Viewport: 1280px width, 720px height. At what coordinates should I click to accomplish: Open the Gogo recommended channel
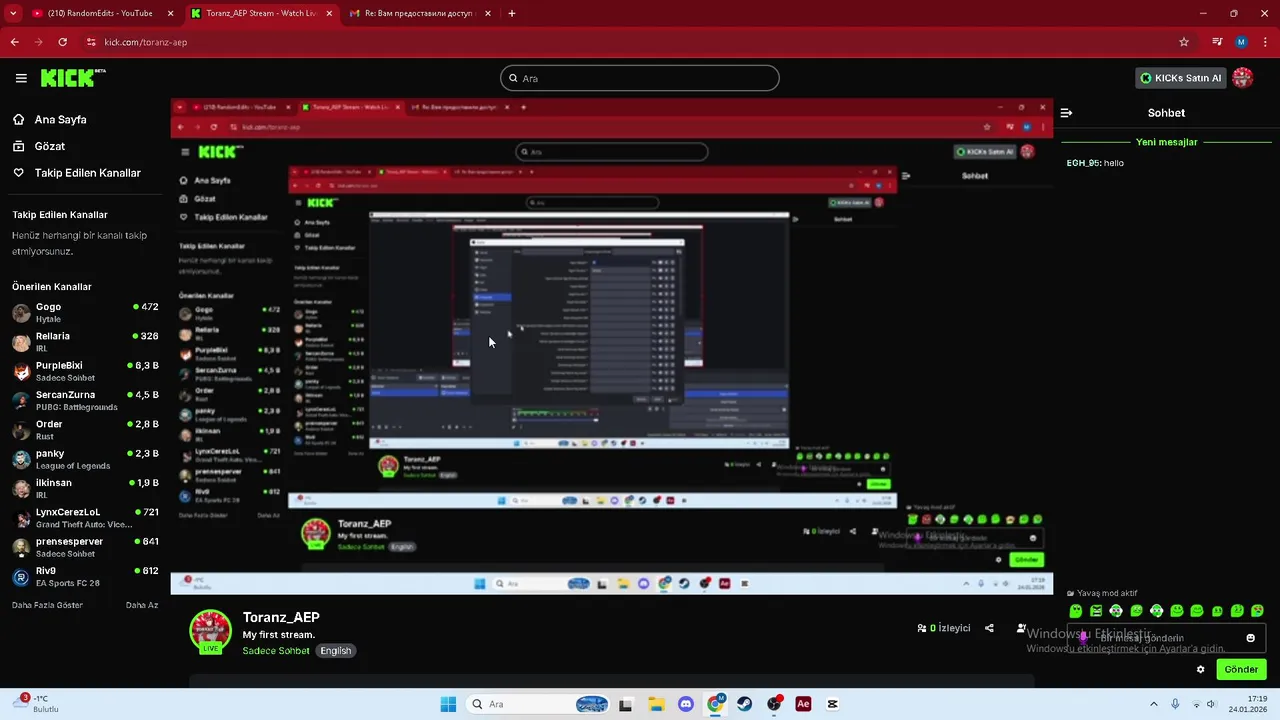(x=85, y=312)
